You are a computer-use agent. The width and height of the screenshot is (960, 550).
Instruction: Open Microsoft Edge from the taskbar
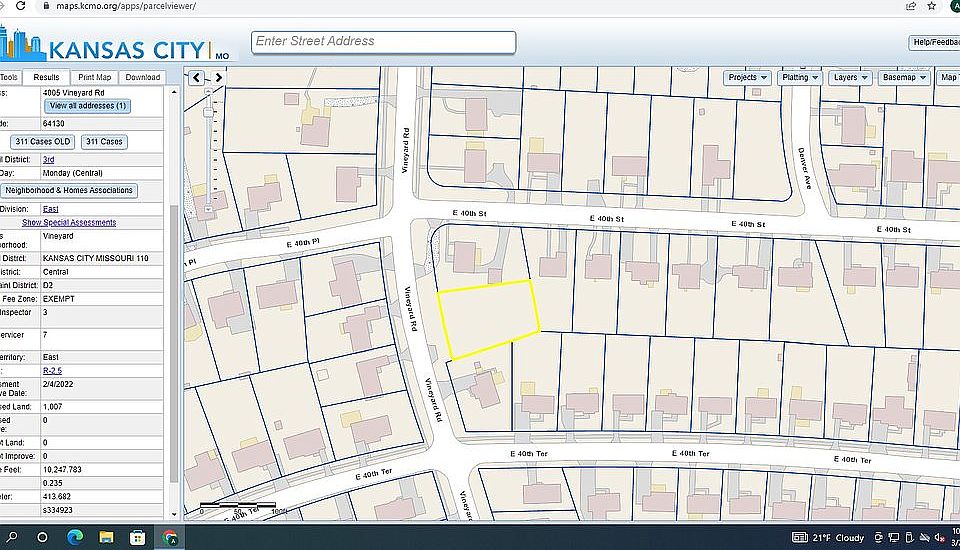(x=74, y=537)
